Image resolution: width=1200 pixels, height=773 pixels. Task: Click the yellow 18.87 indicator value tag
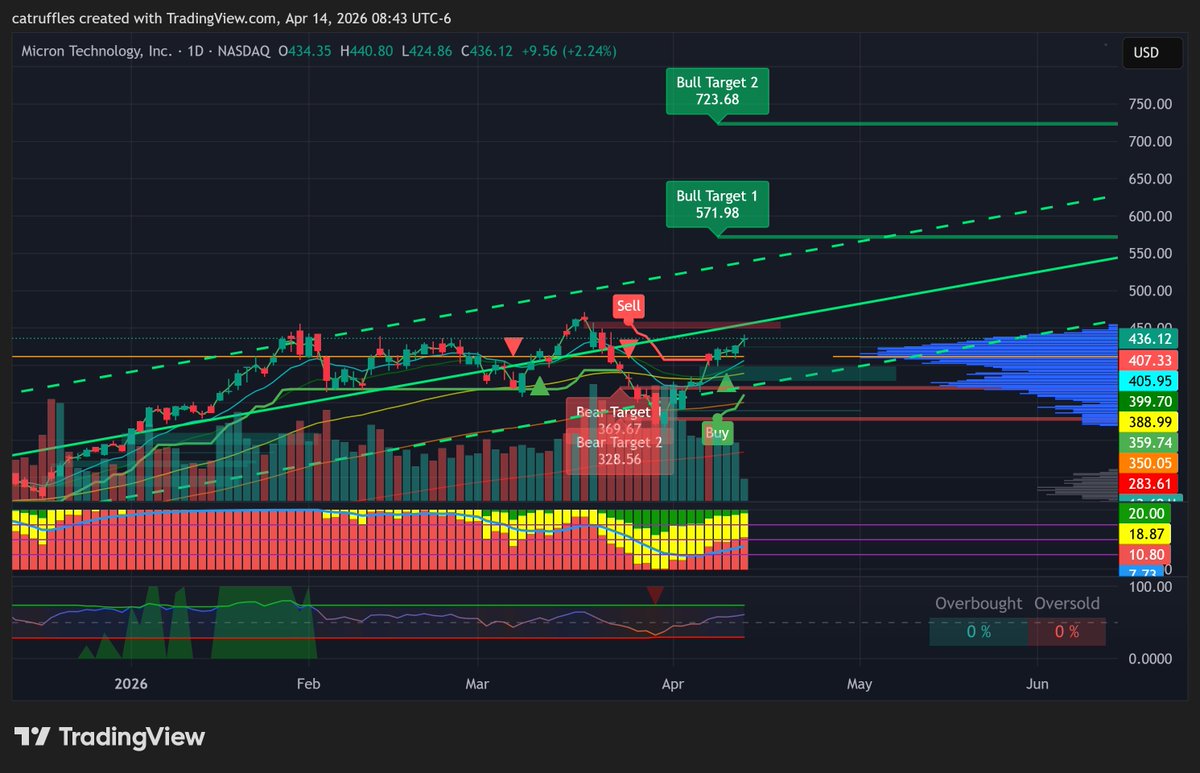click(x=1147, y=534)
